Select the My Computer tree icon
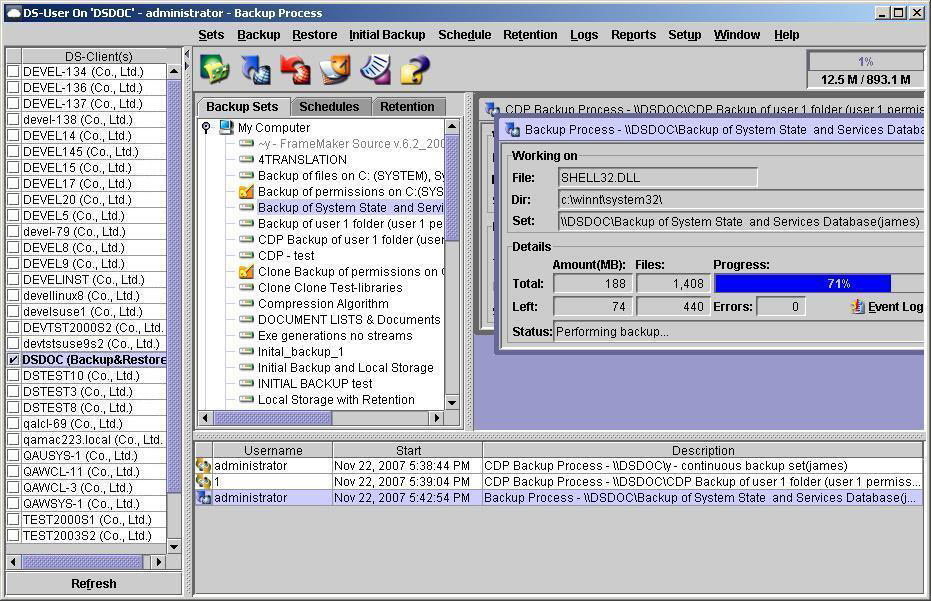931x601 pixels. [x=226, y=127]
